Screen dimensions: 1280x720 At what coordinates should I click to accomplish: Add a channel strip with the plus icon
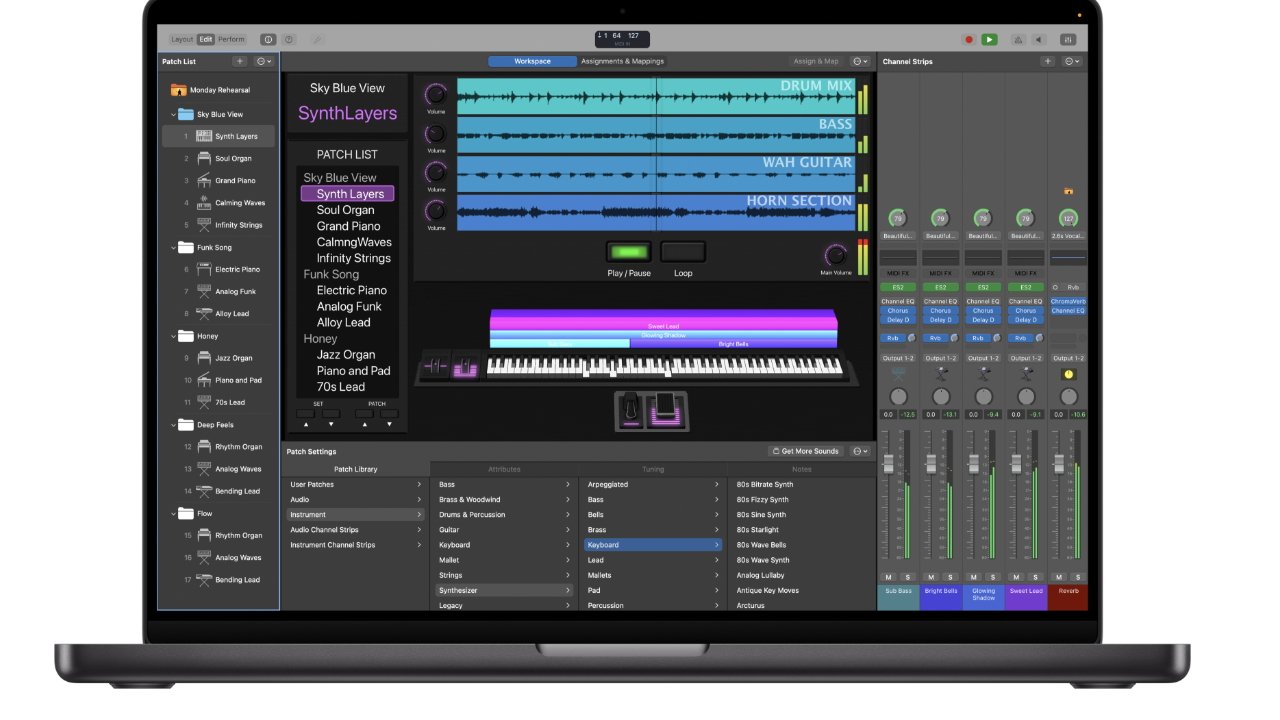coord(1047,61)
